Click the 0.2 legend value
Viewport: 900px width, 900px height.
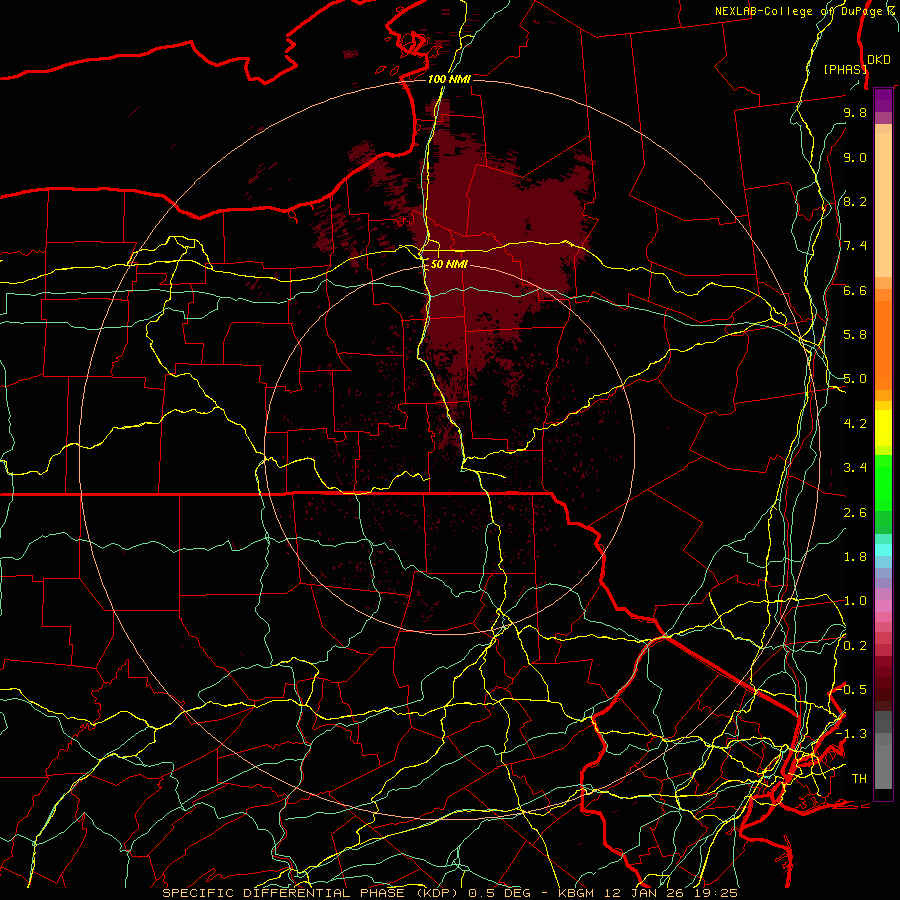coord(855,646)
